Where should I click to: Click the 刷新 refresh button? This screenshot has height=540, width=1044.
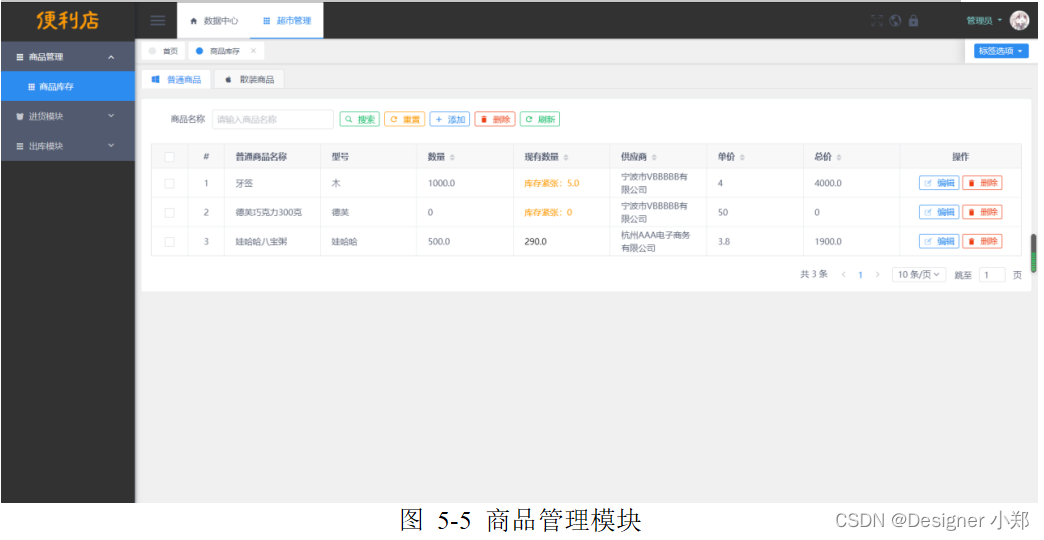tap(540, 119)
